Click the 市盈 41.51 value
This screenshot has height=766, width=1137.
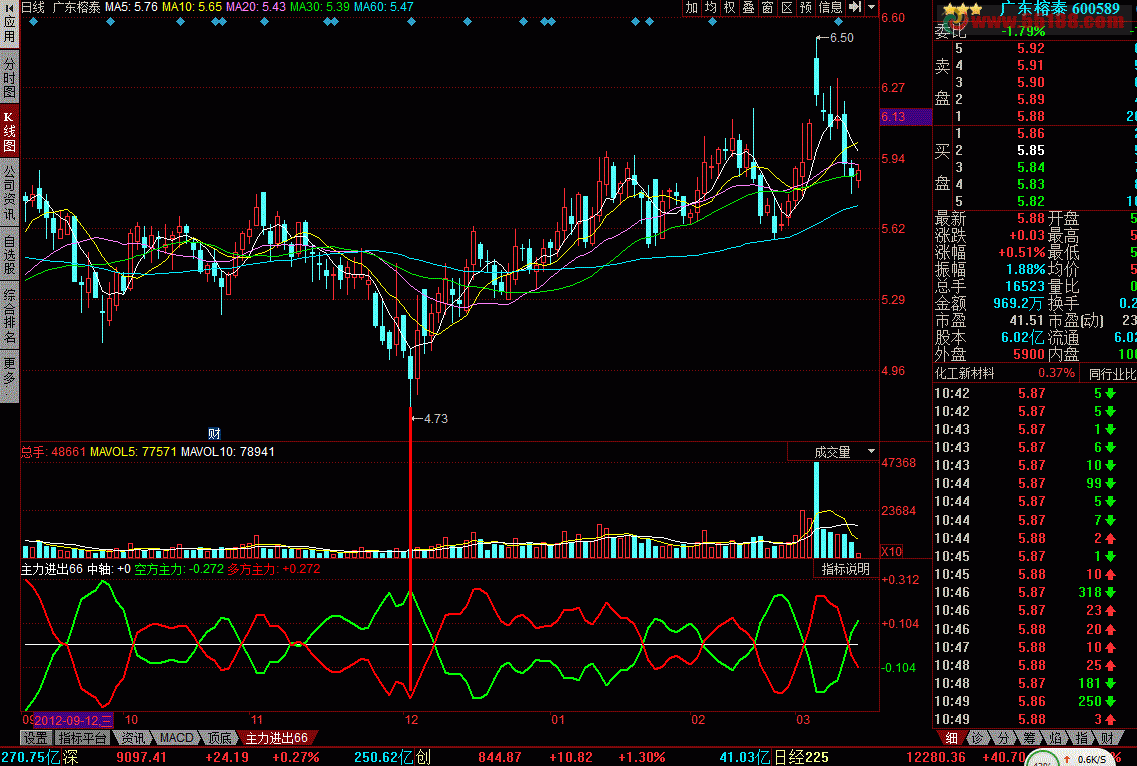pyautogui.click(x=1026, y=320)
